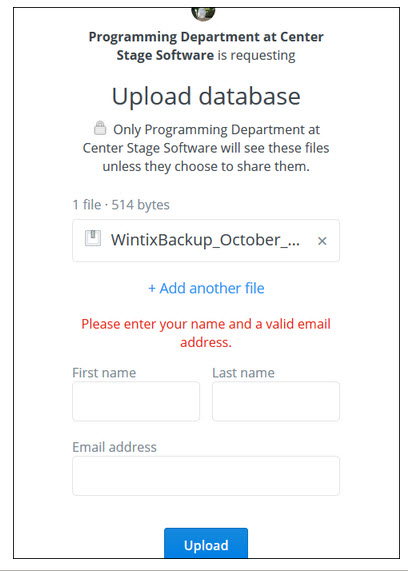Viewport: 408px width, 571px height.
Task: Focus the Email address text field
Action: pos(206,476)
